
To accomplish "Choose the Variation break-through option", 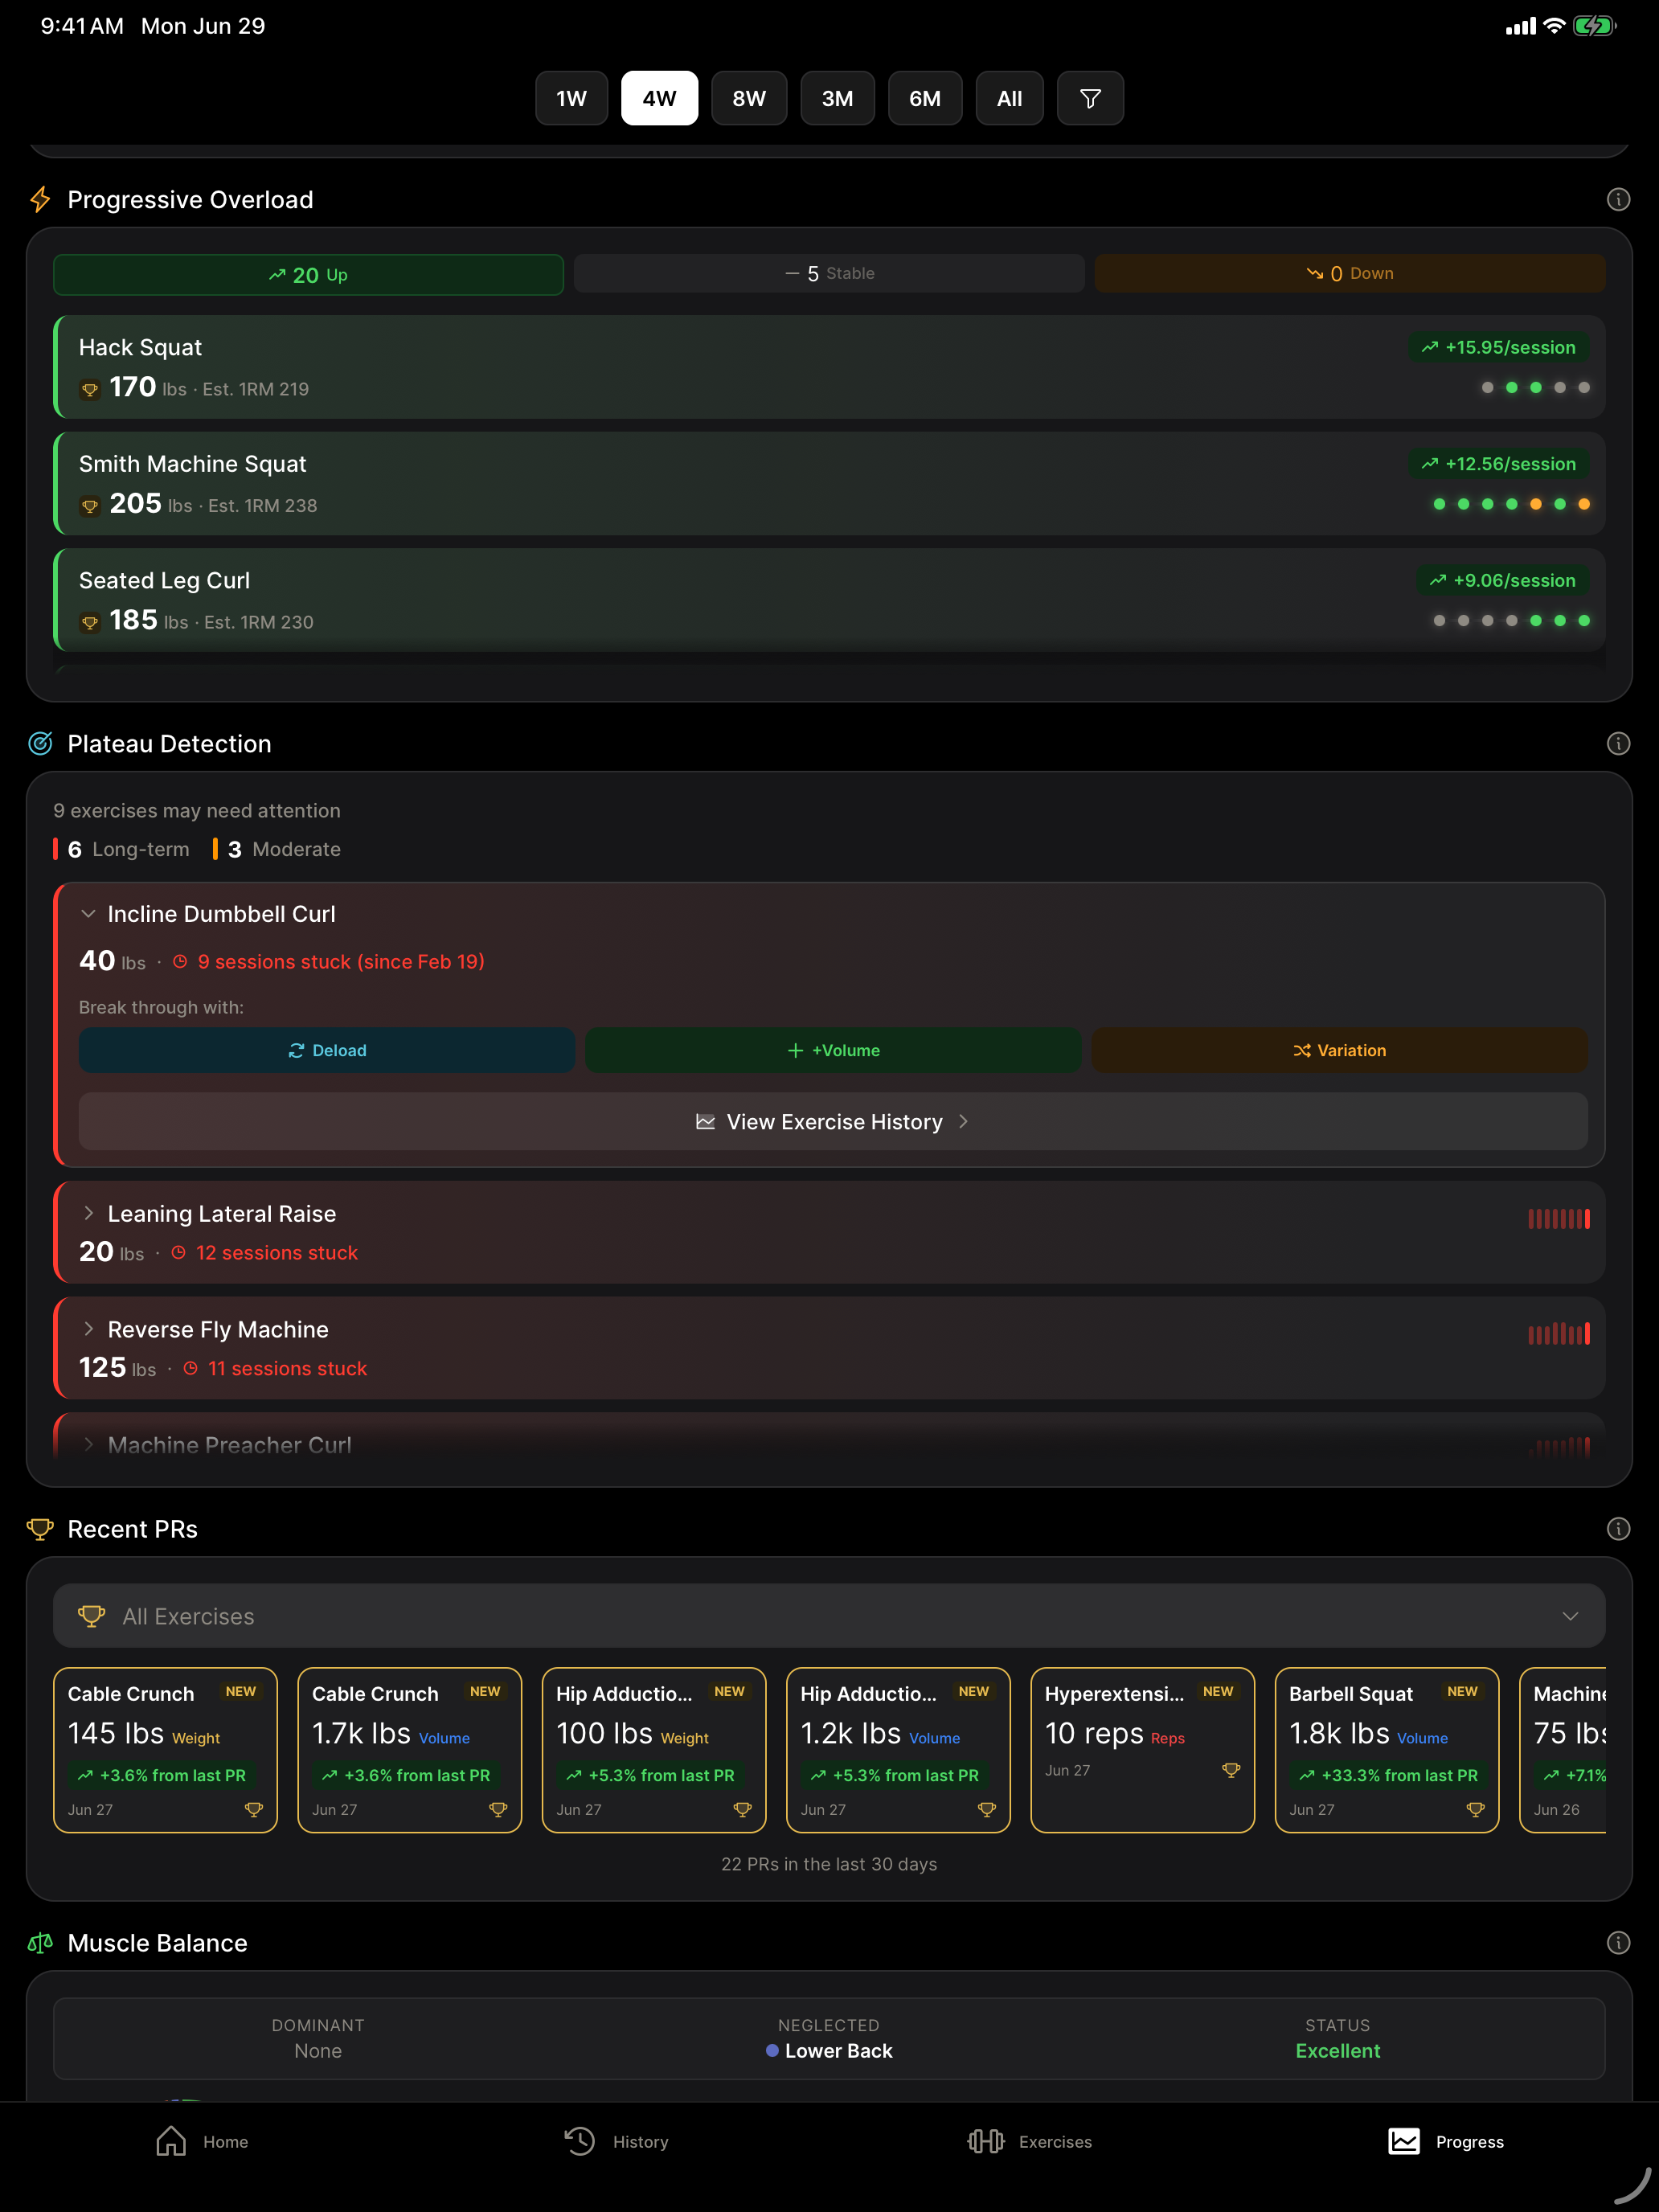I will (1339, 1050).
